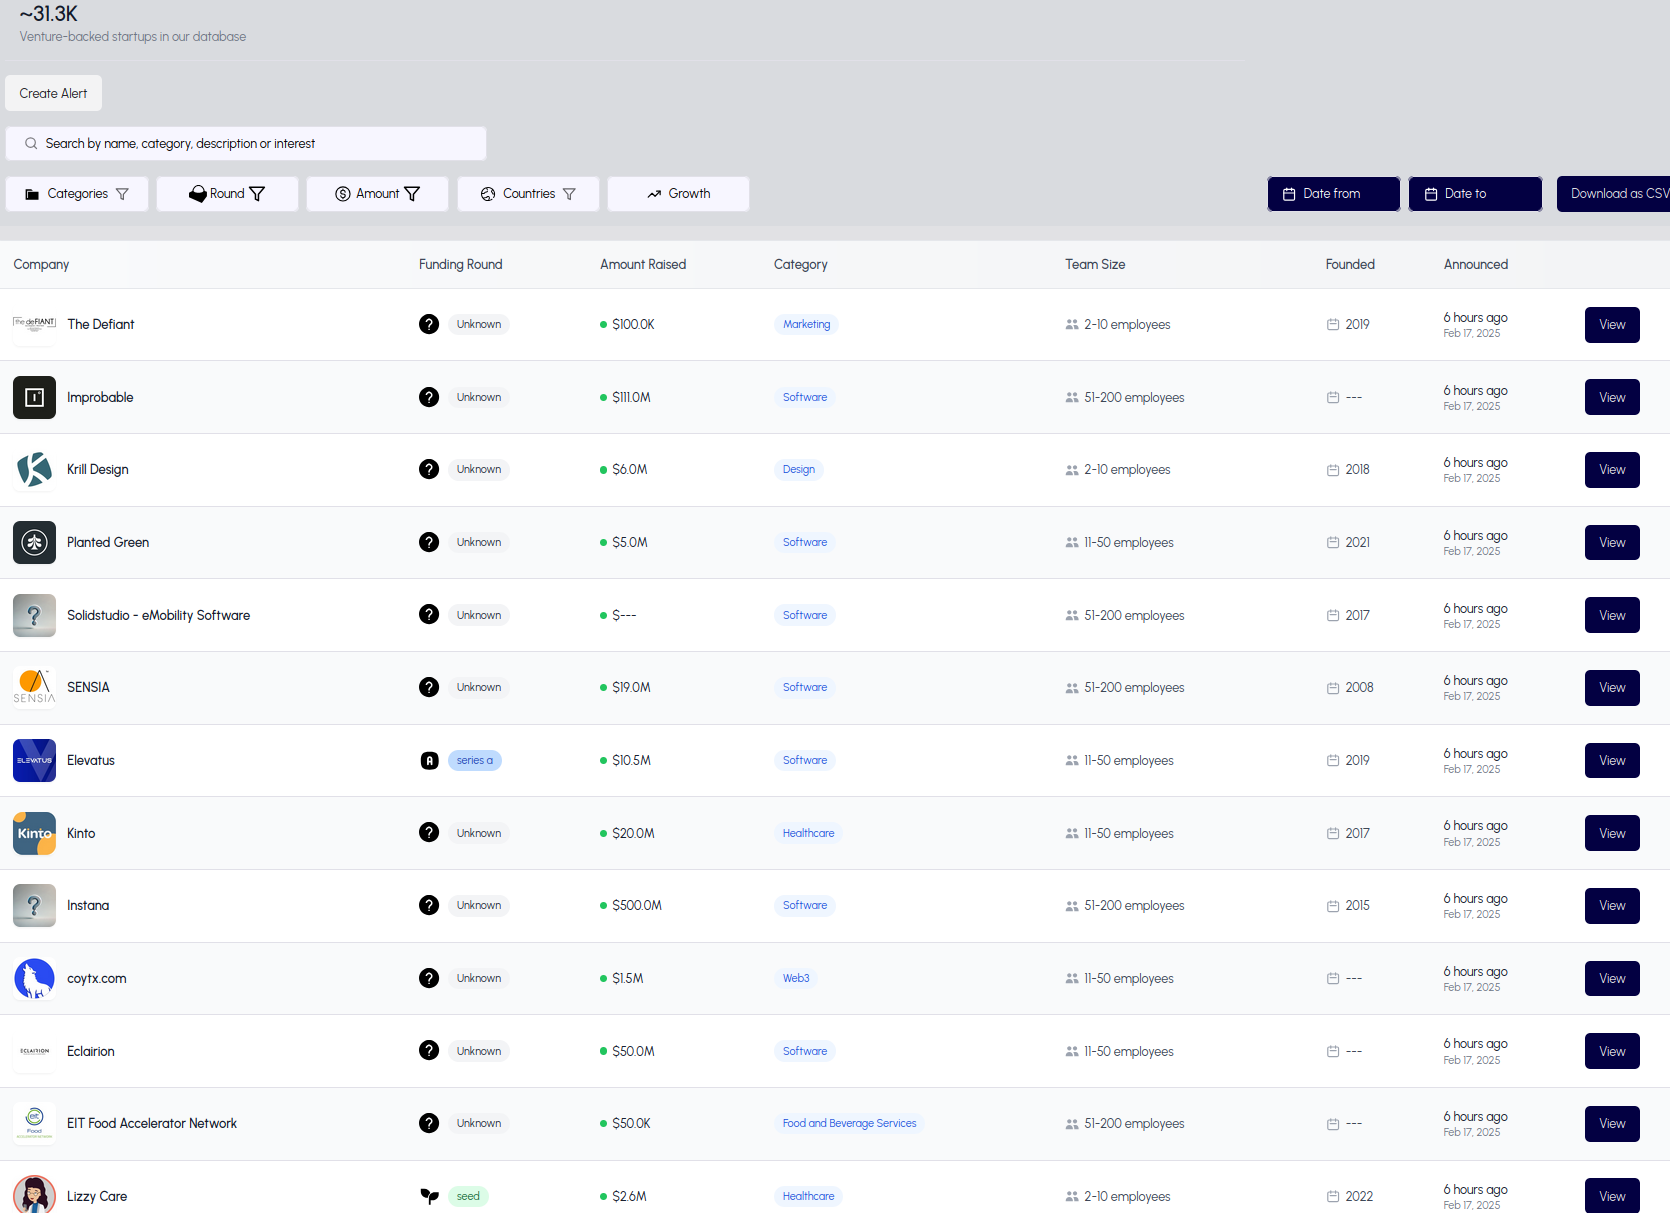
Task: Click the unknown round question icon for Kinto
Action: (429, 833)
